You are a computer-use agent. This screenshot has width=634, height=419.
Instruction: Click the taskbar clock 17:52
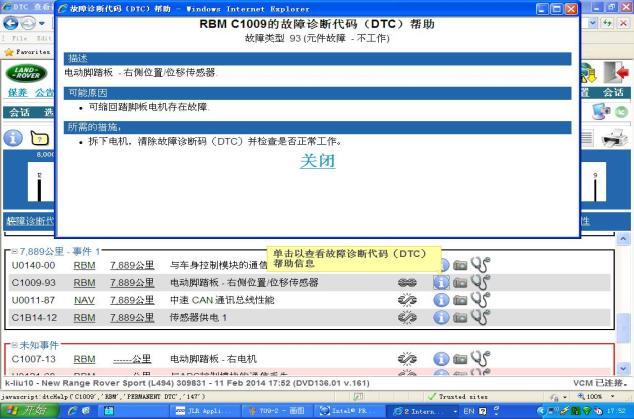pos(616,411)
